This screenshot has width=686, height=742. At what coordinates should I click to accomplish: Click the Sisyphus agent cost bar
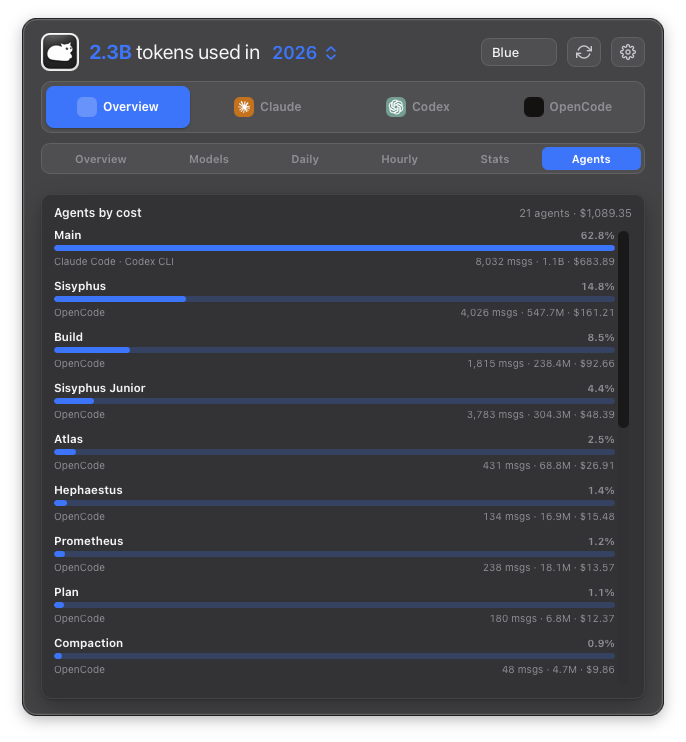point(334,299)
